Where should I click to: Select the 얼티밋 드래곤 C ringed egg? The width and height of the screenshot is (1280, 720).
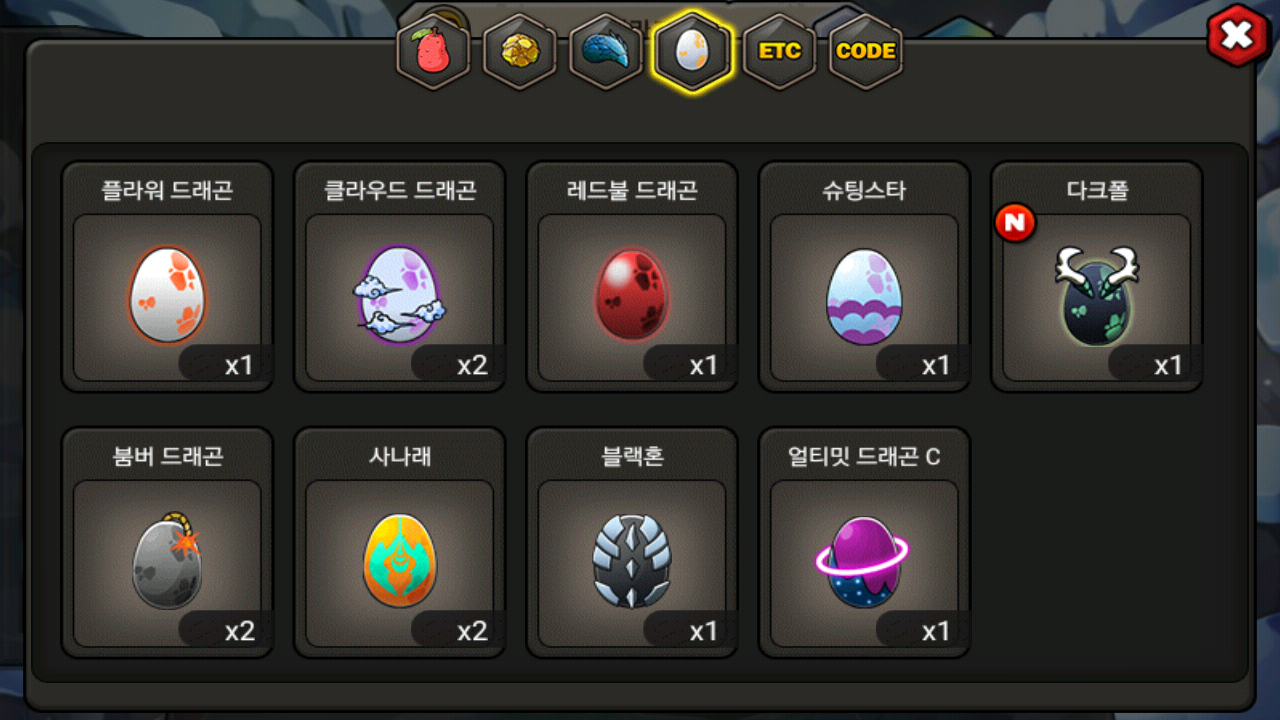click(863, 563)
